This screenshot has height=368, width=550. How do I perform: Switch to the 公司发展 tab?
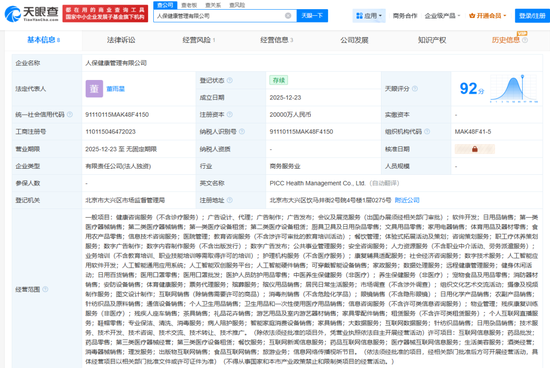click(x=354, y=40)
